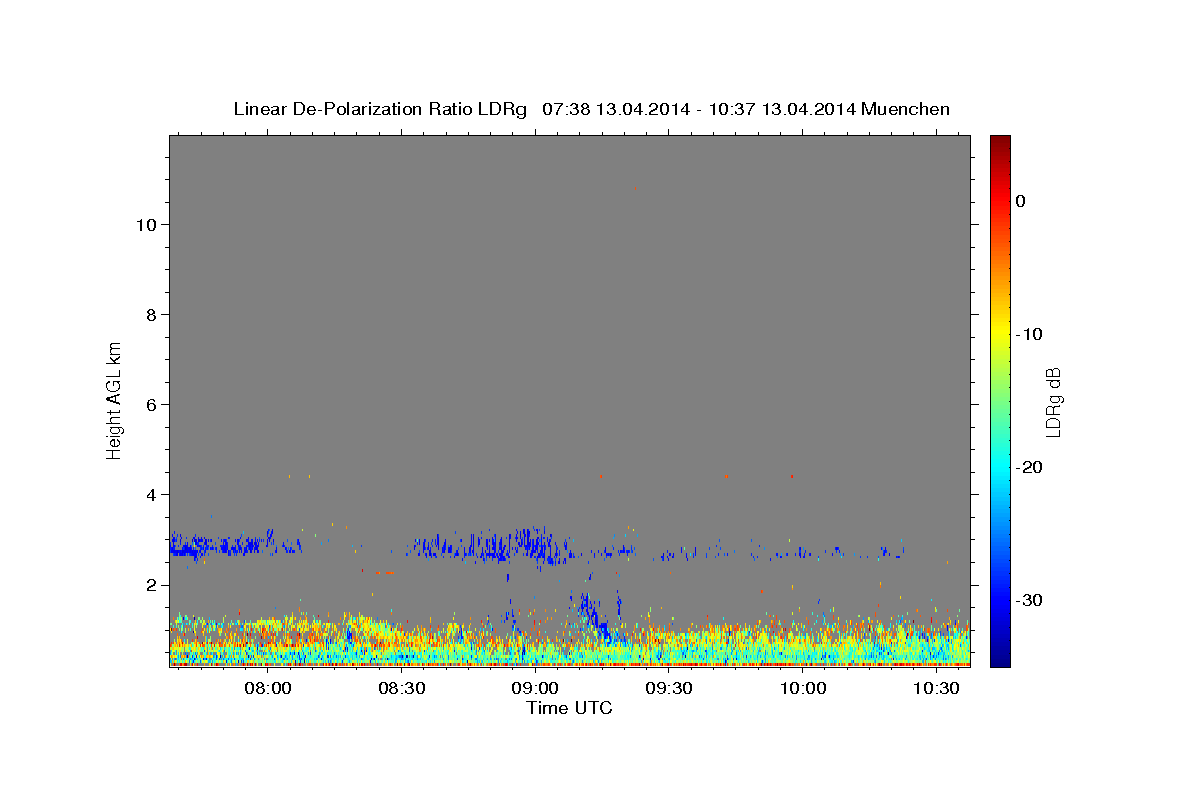Click the colorbar value 0
Screen dimensions: 1200x800
[x=1020, y=201]
